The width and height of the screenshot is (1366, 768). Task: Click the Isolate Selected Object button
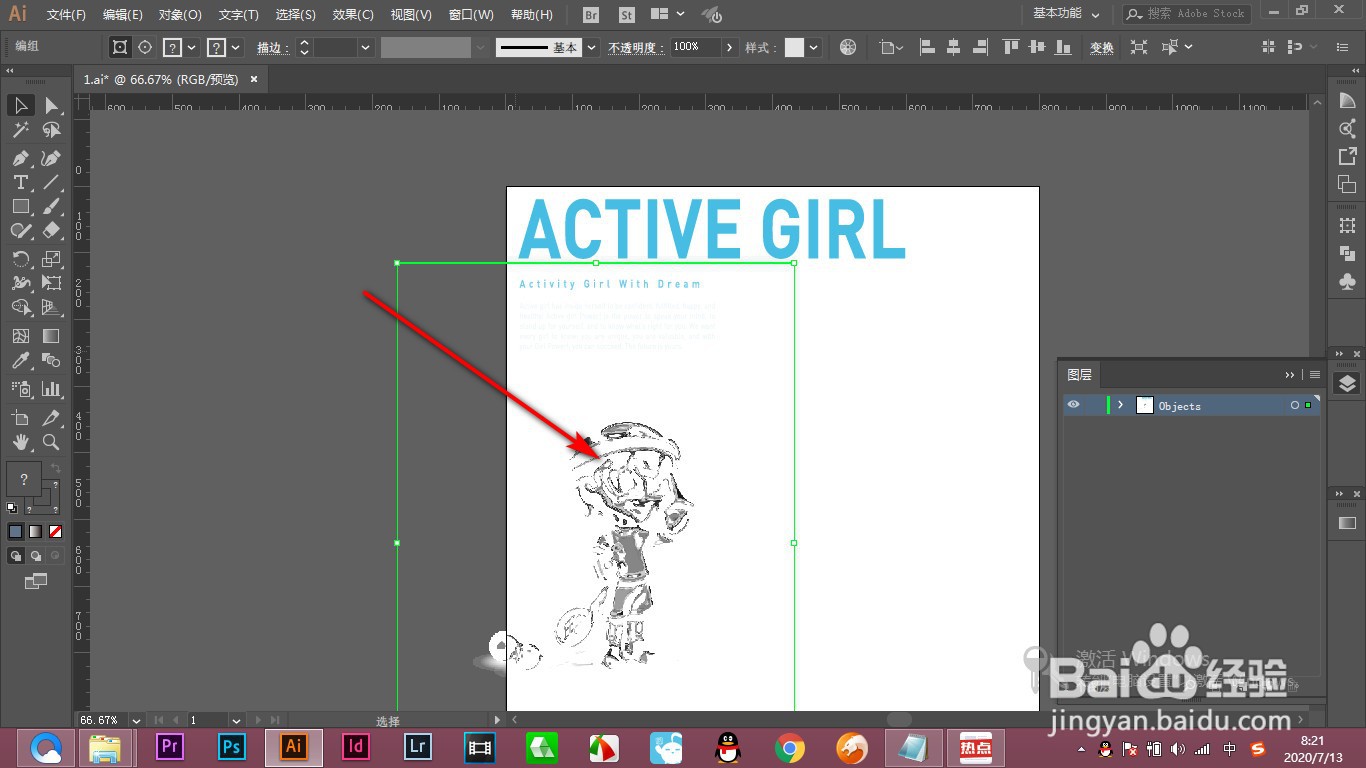[1139, 47]
